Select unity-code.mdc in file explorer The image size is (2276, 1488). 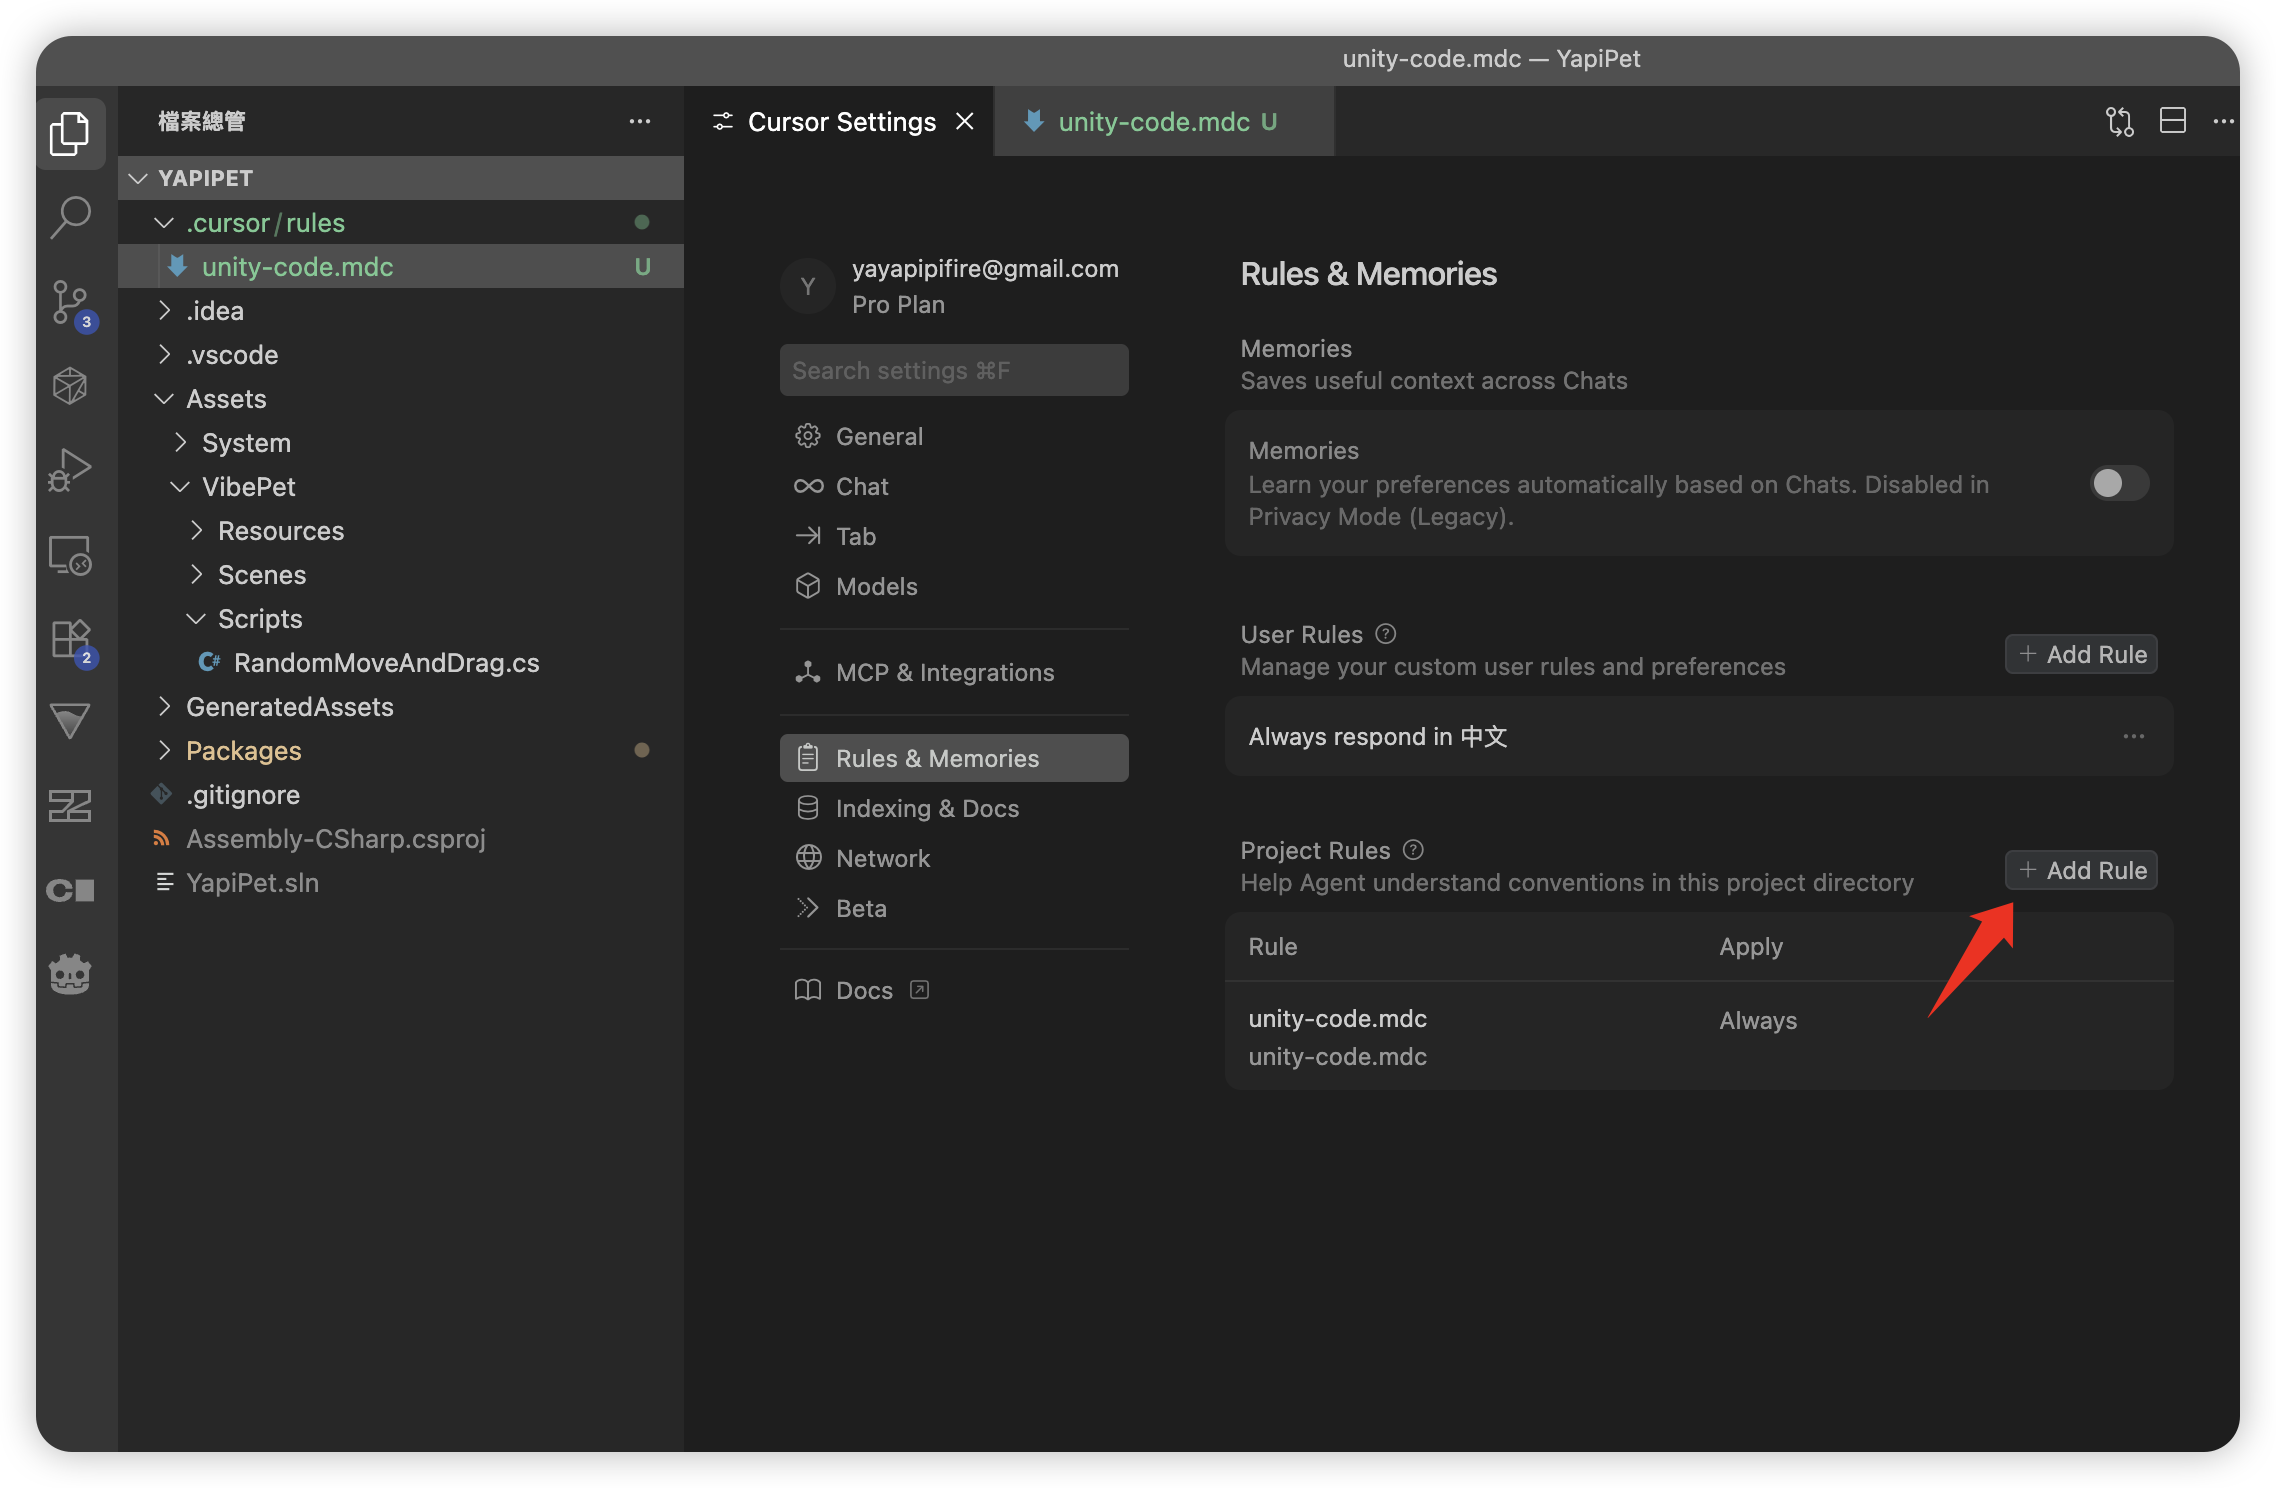pyautogui.click(x=401, y=266)
